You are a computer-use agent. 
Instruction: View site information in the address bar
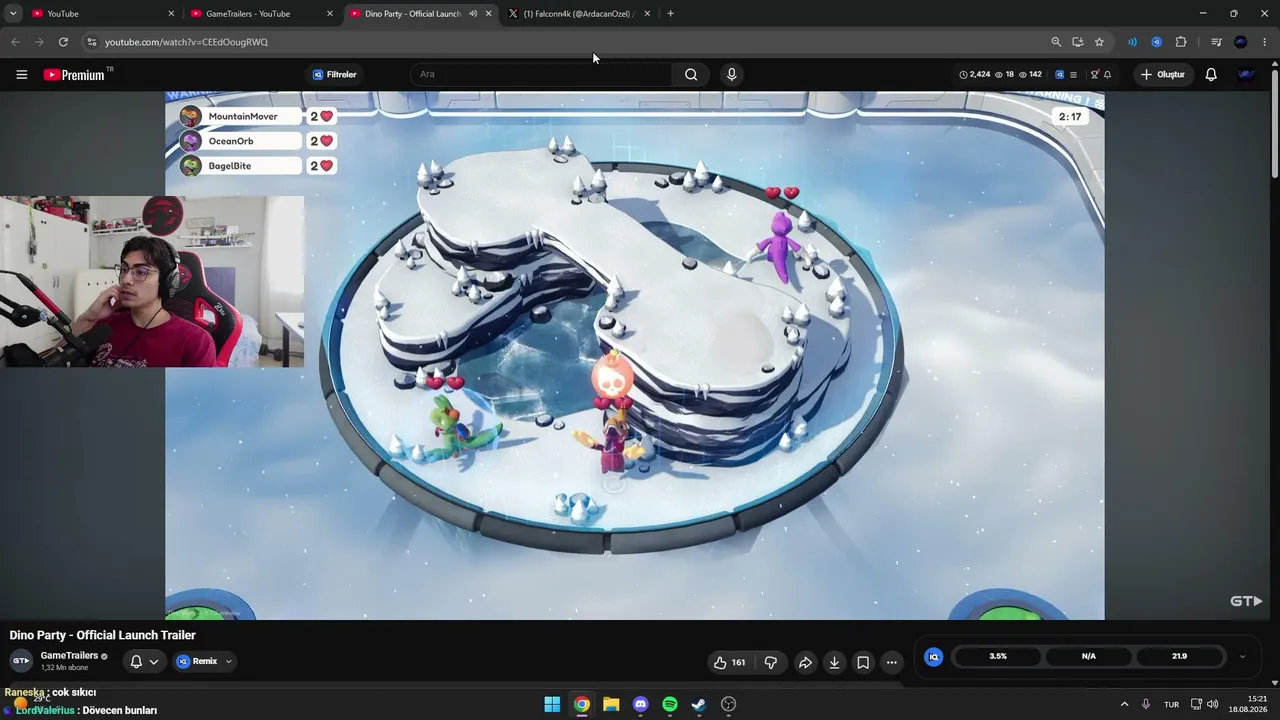[91, 42]
